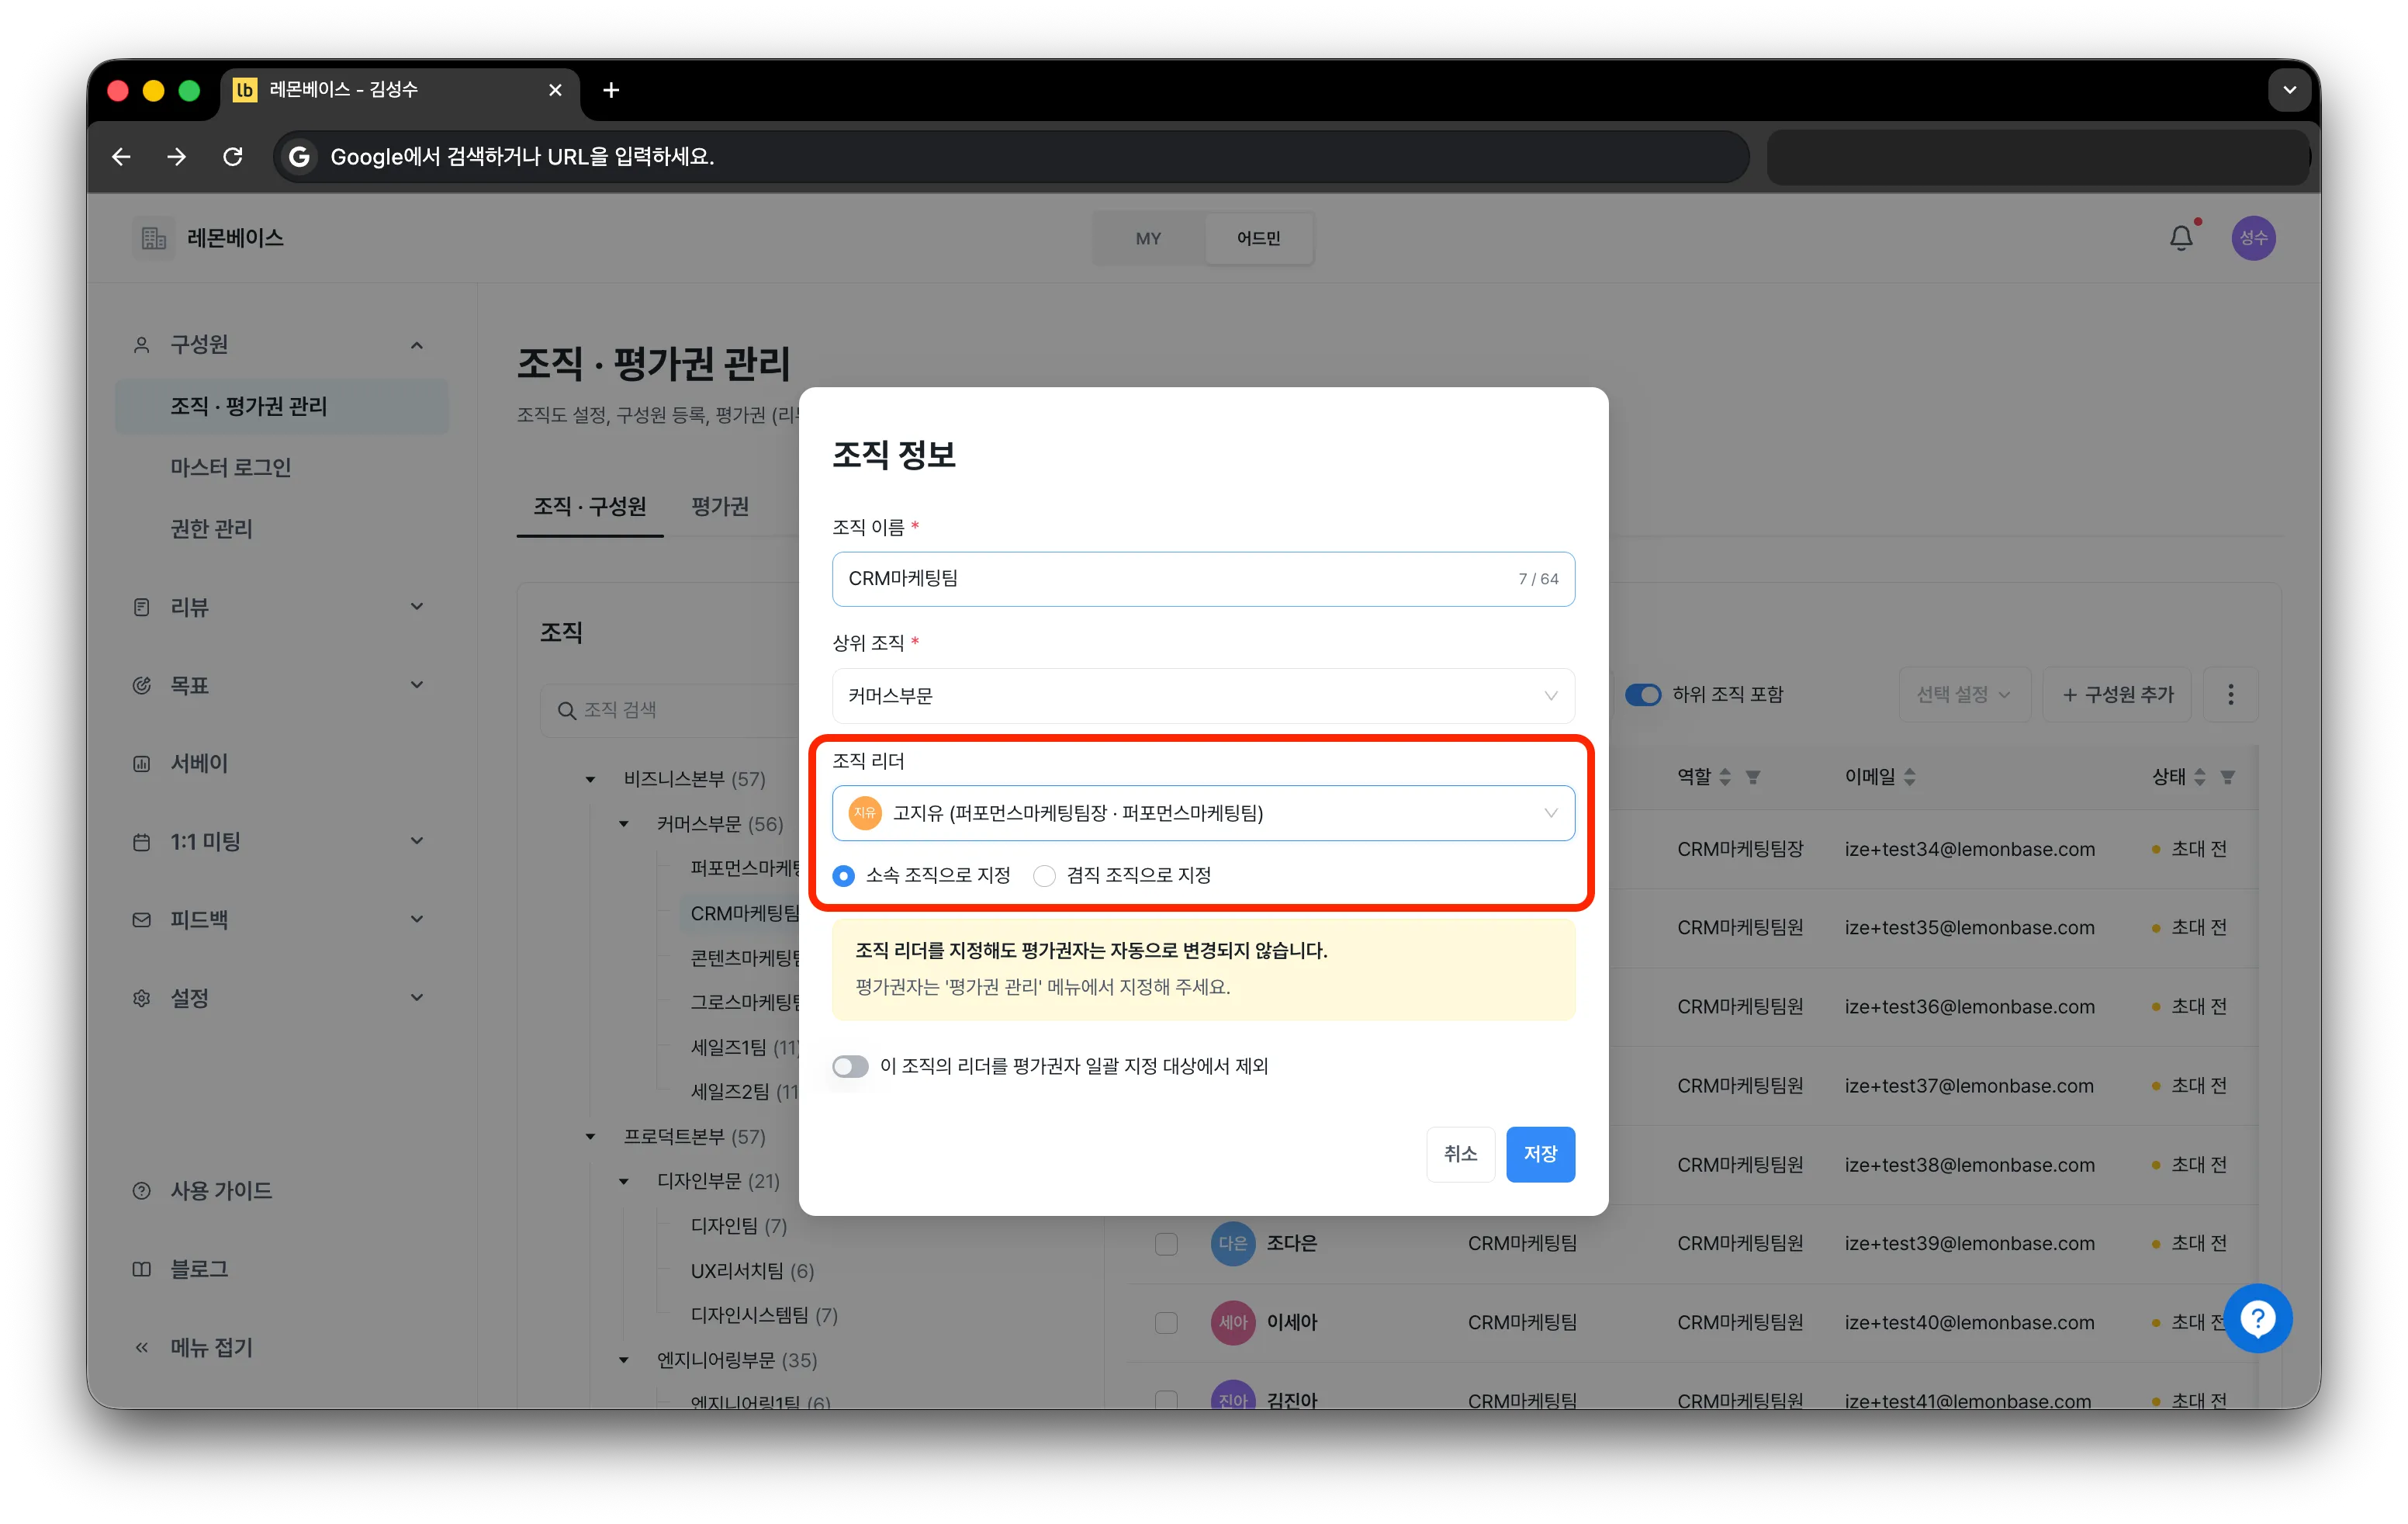2408x1524 pixels.
Task: Select the 평가권 tab
Action: pos(720,506)
